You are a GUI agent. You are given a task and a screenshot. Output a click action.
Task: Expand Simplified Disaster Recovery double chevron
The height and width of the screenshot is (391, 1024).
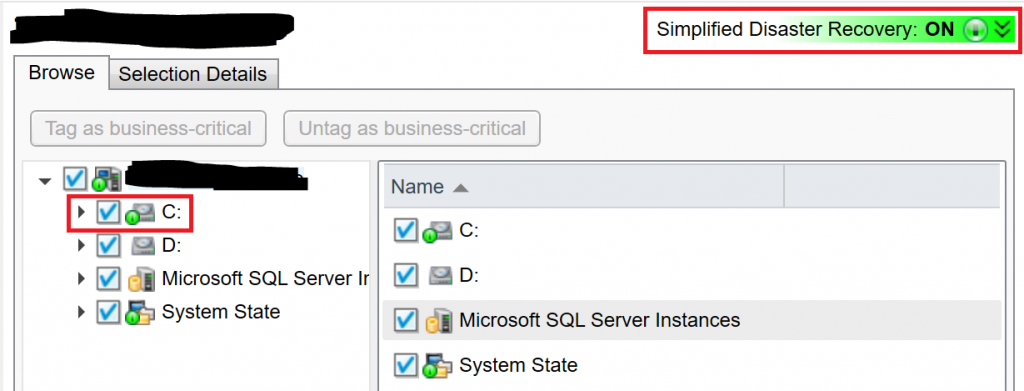pyautogui.click(x=1002, y=29)
